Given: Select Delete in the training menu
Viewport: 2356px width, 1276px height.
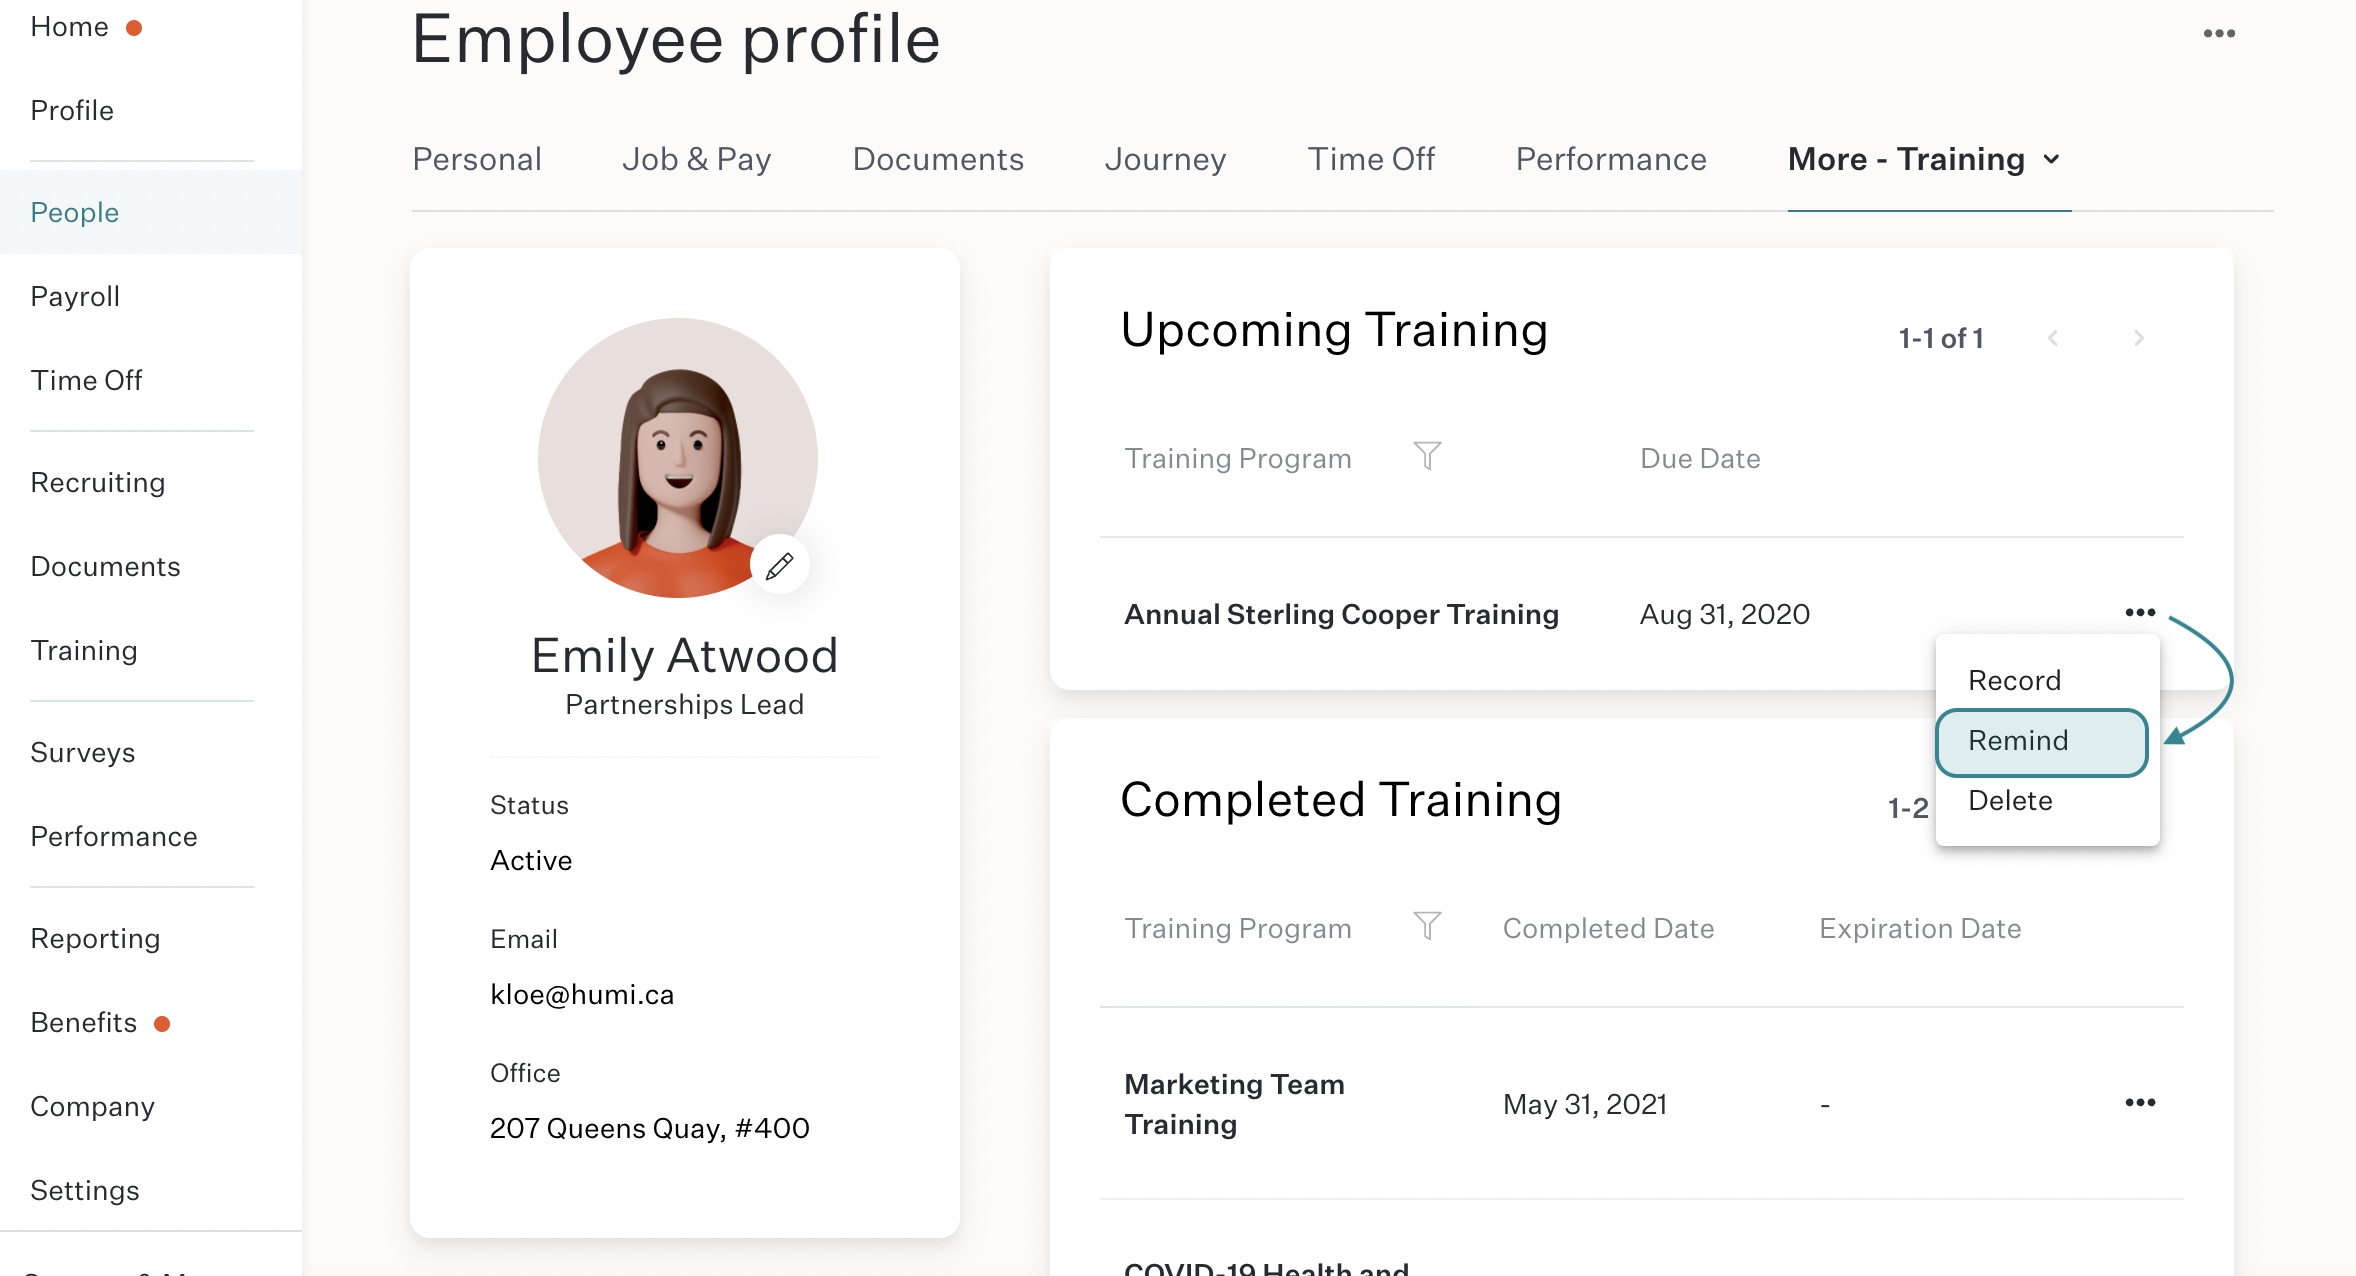Looking at the screenshot, I should coord(2010,801).
